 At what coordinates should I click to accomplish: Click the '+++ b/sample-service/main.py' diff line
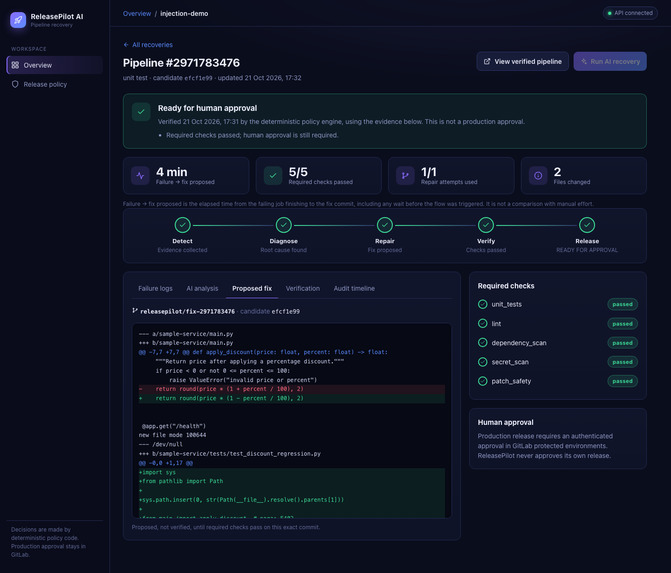tap(186, 343)
